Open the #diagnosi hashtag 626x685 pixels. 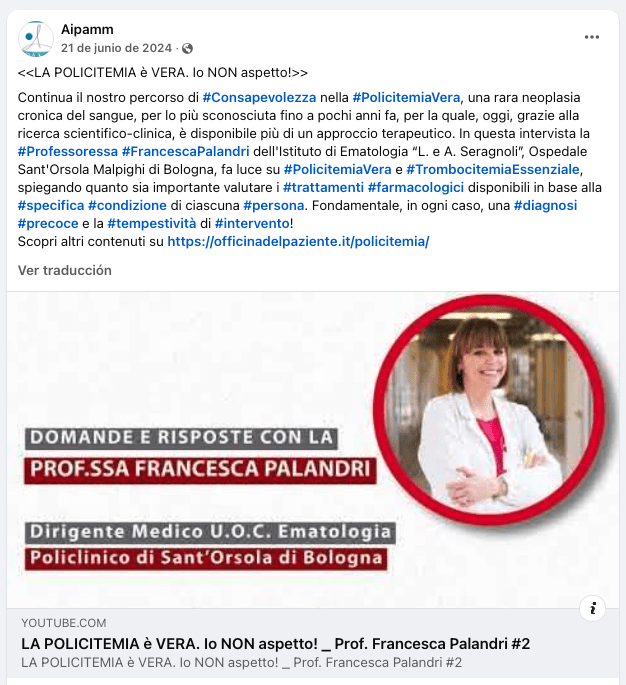coord(545,205)
